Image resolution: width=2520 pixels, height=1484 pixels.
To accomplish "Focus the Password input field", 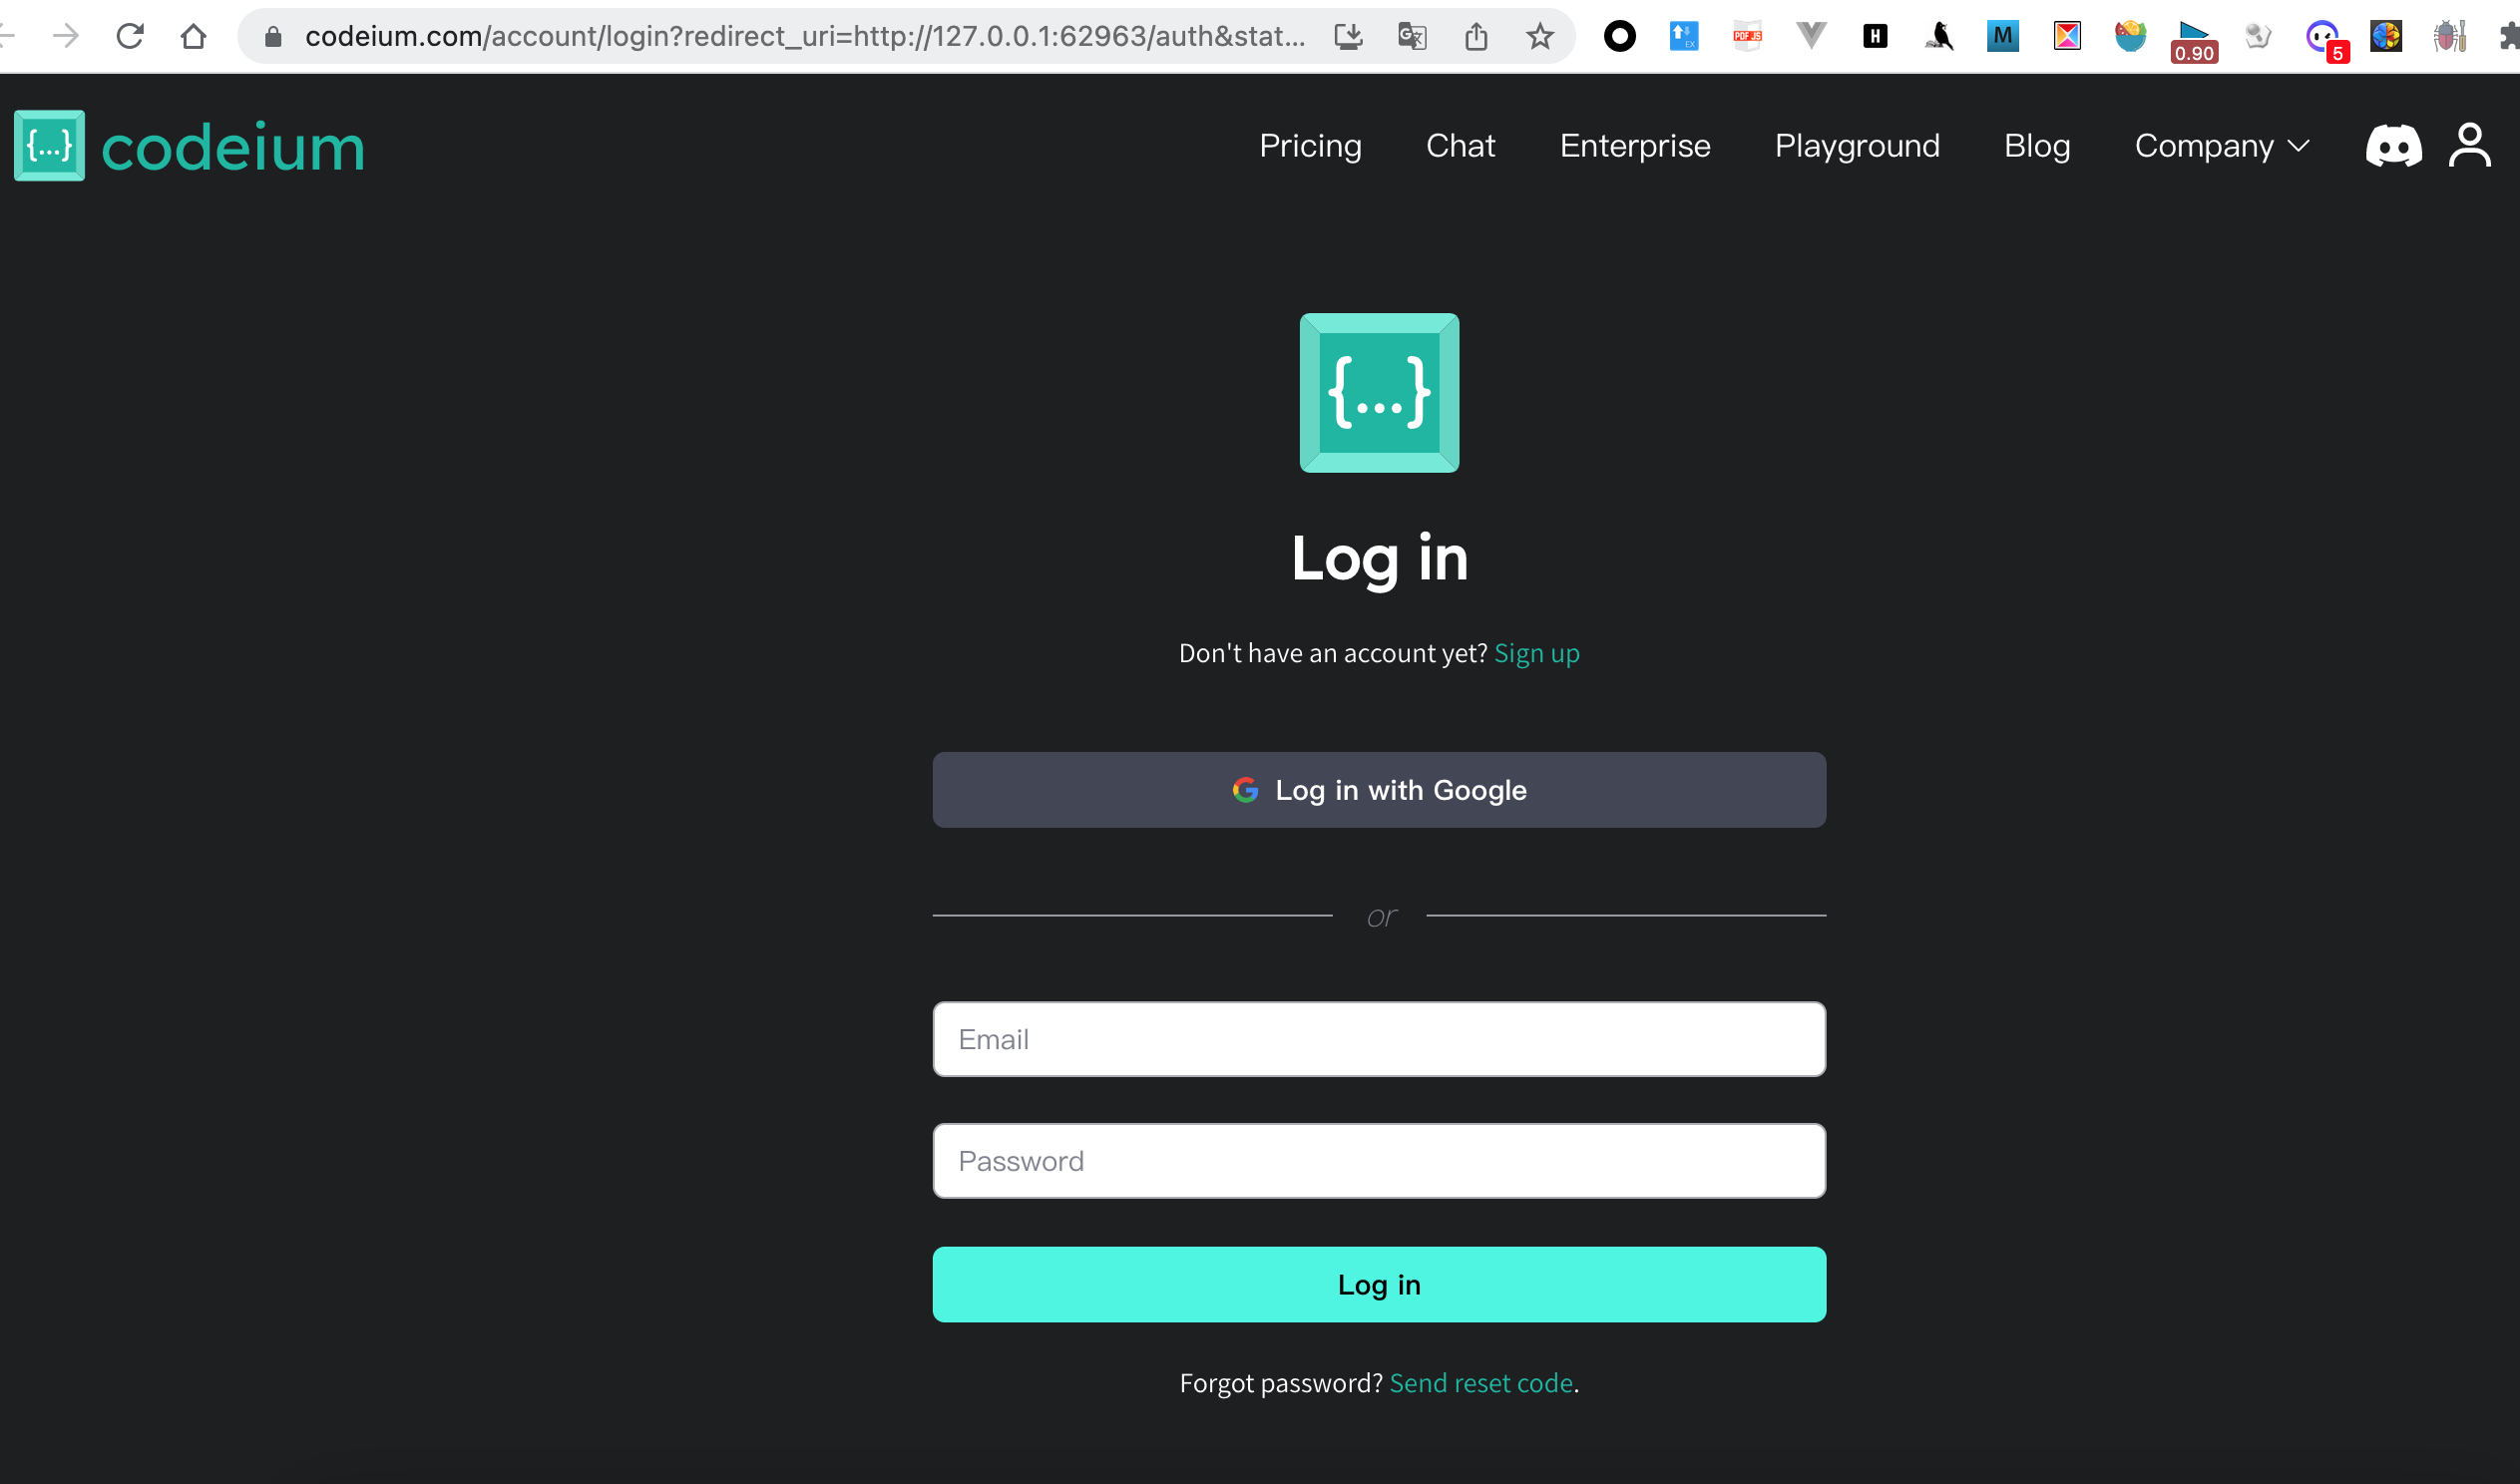I will [1379, 1161].
